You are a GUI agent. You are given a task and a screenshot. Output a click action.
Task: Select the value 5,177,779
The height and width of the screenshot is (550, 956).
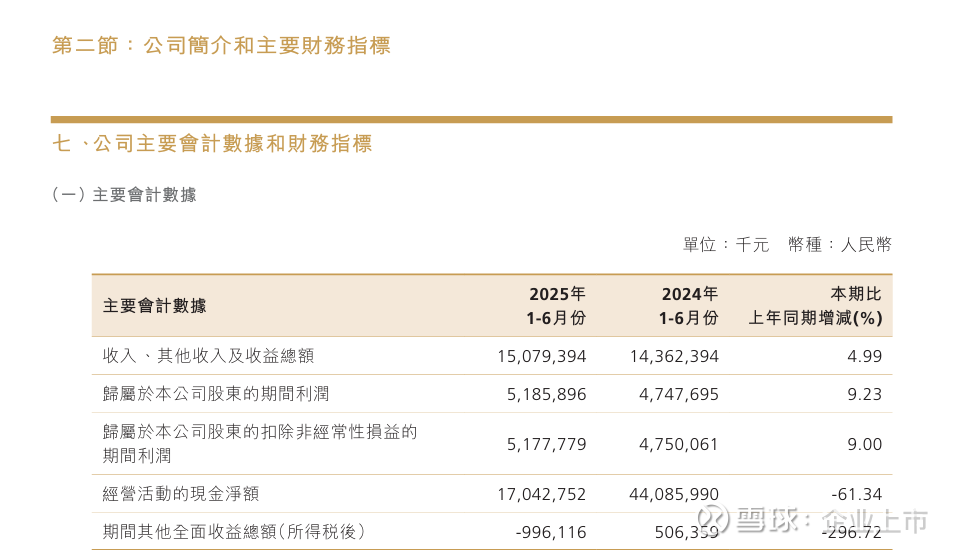[x=546, y=445]
